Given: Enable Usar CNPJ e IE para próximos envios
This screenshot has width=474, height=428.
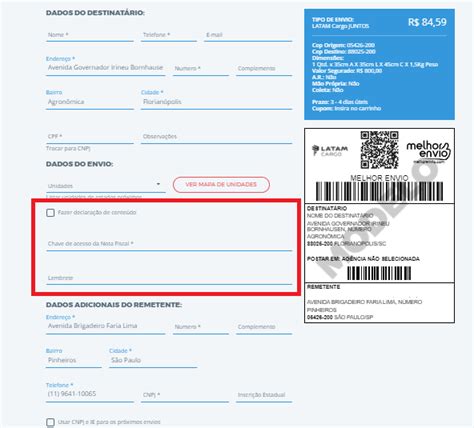Looking at the screenshot, I should [x=50, y=422].
